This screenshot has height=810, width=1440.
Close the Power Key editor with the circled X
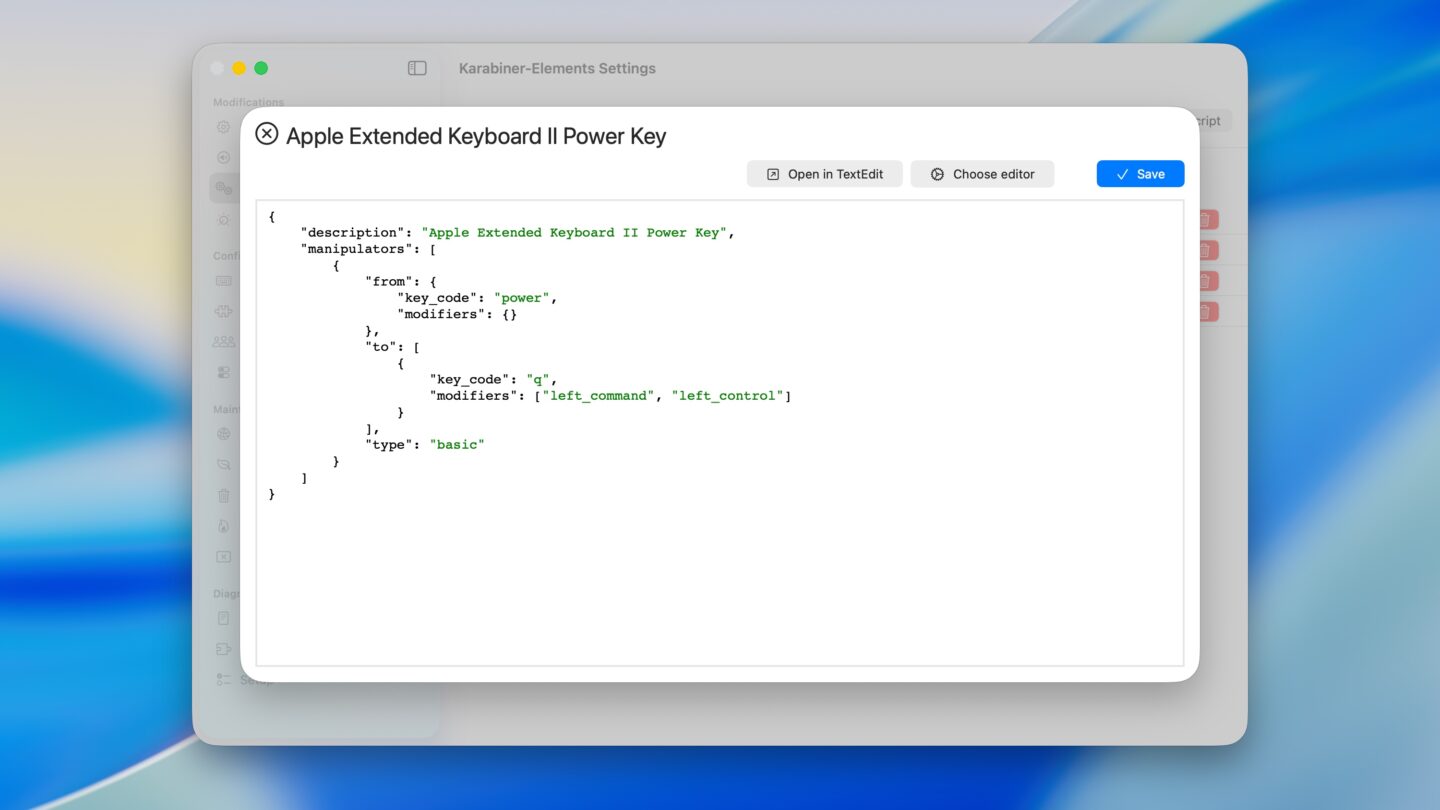coord(266,134)
